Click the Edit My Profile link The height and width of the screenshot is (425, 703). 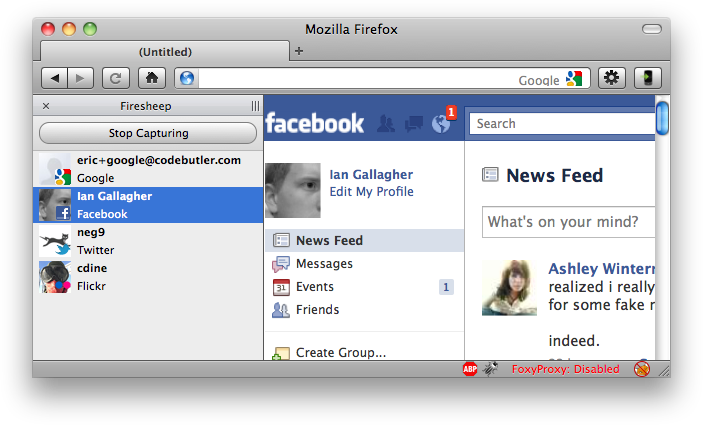point(371,192)
